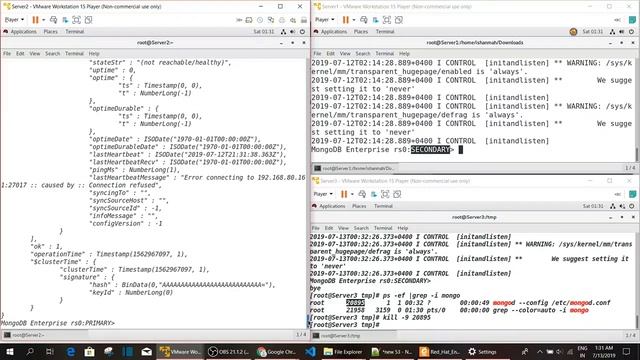Click the rs0:PRIMARY prompt line in Server2 terminal
Screen dimensions: 640x360
pyautogui.click(x=58, y=323)
